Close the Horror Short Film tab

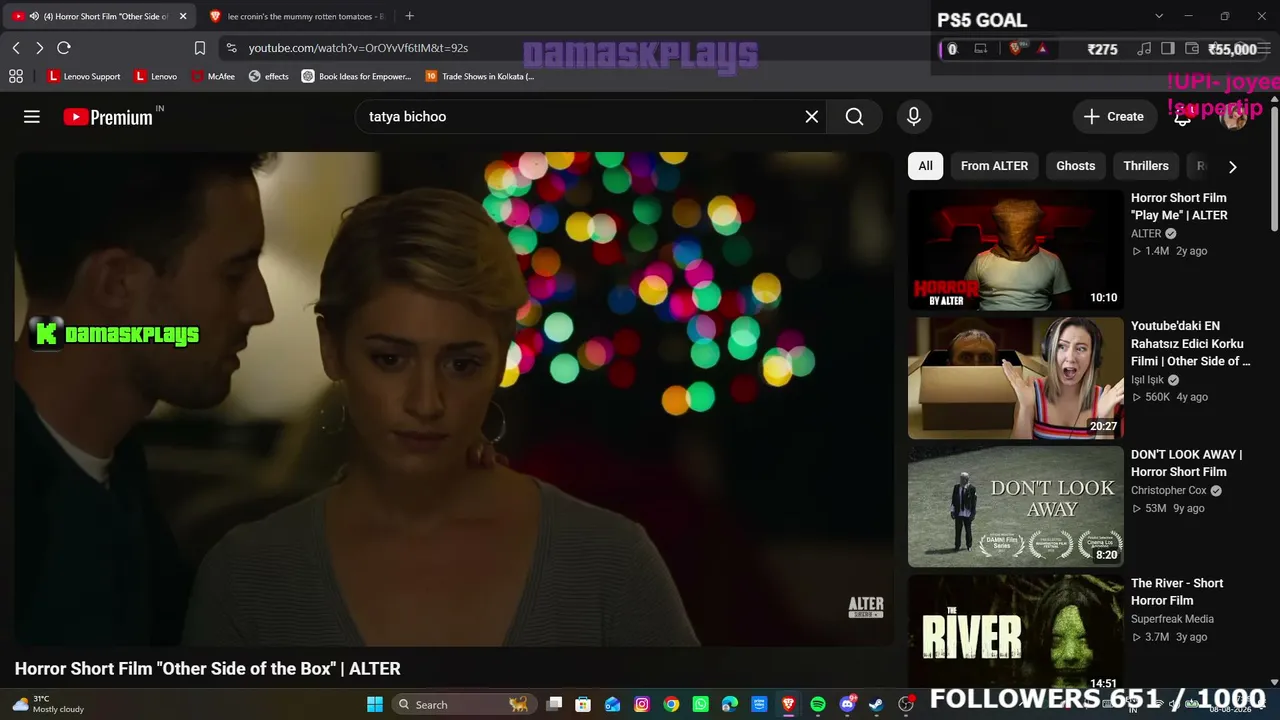click(x=183, y=16)
